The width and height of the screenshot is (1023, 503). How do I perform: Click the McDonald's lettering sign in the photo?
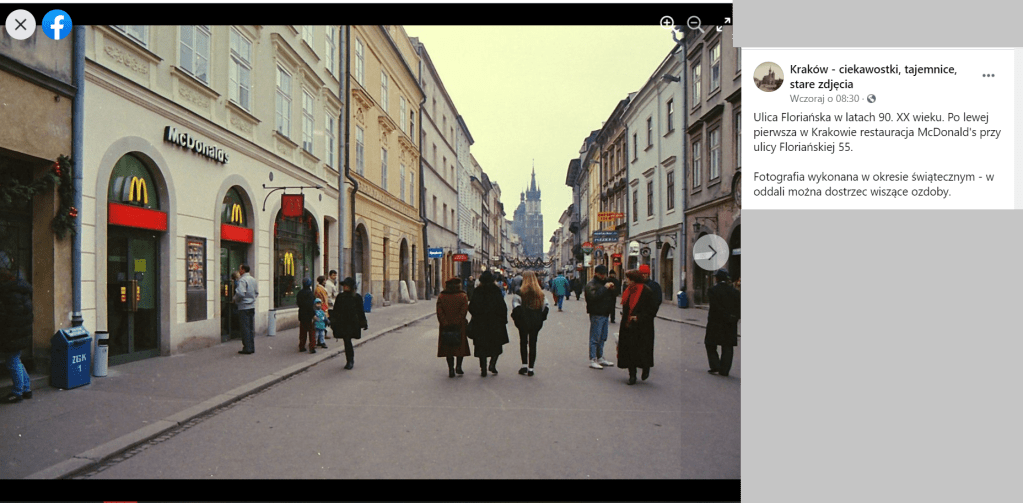pos(196,145)
